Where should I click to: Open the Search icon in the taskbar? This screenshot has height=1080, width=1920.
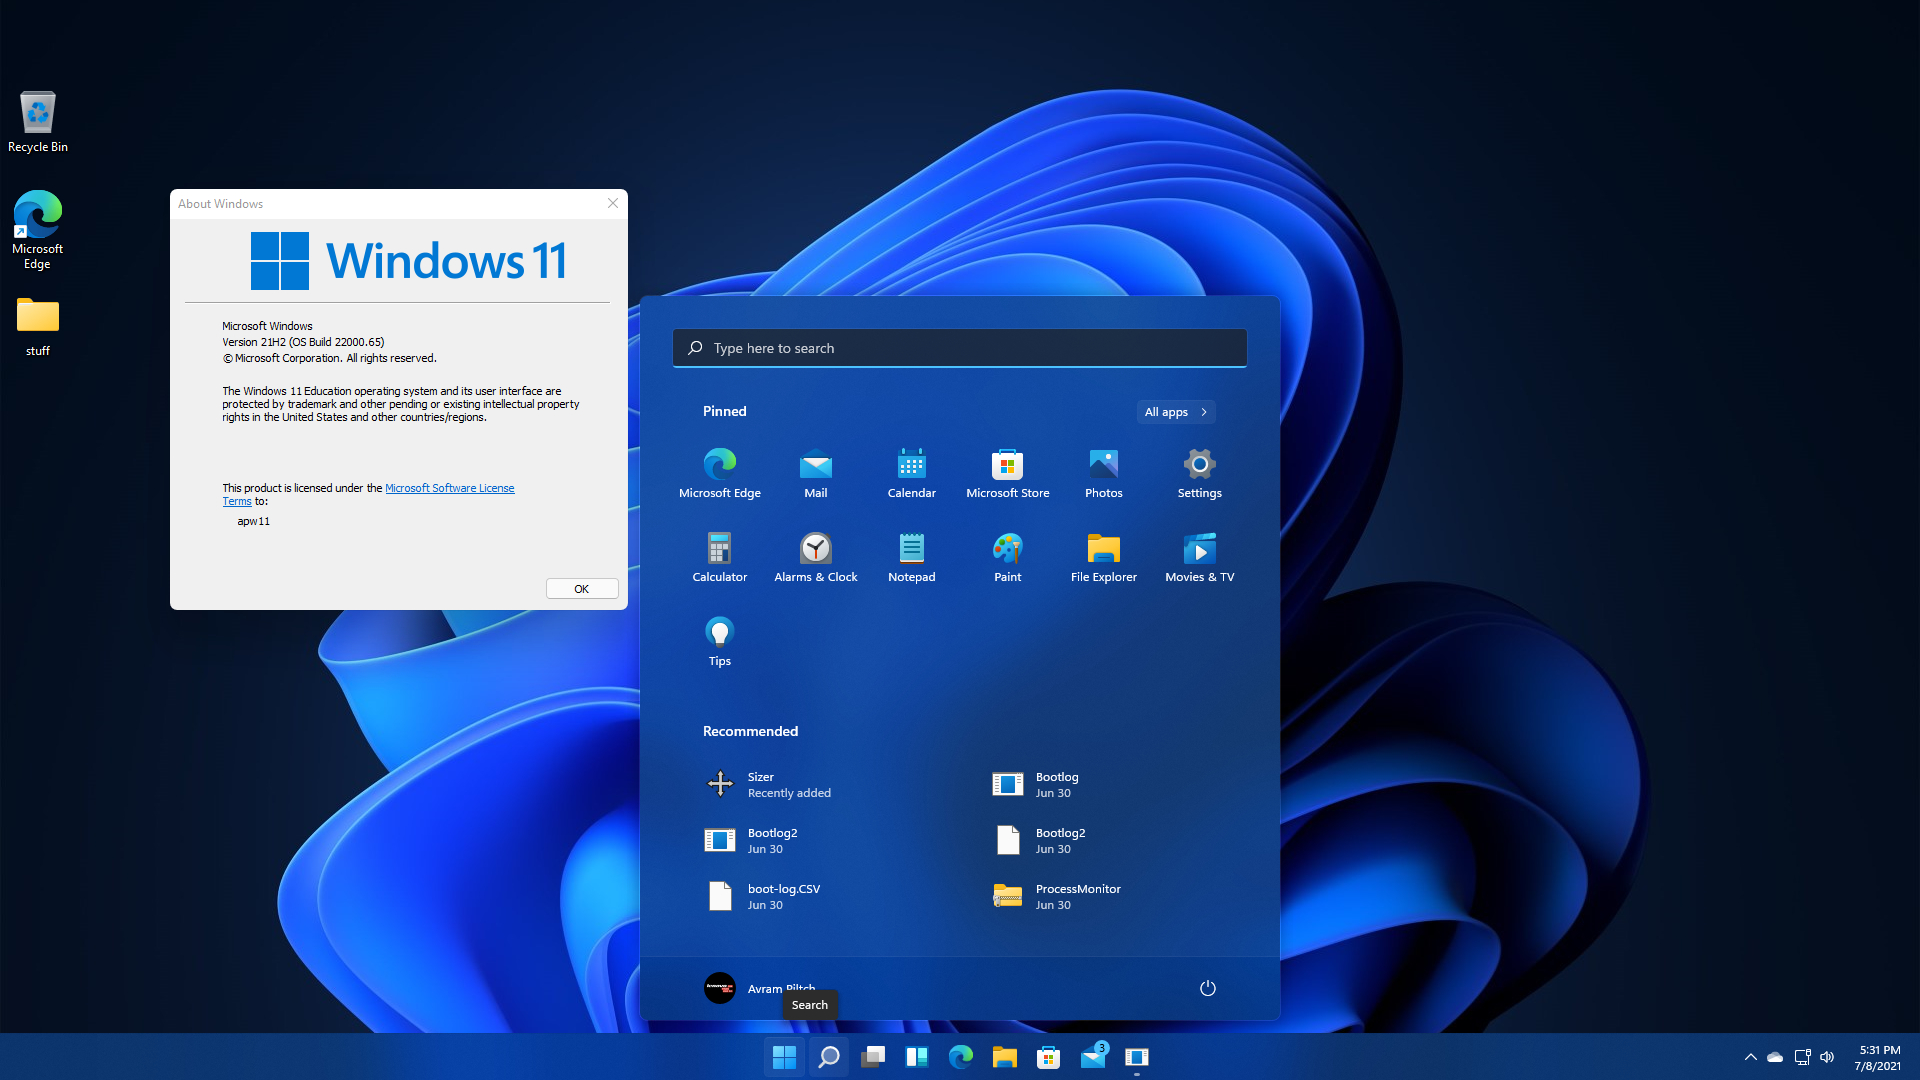coord(828,1056)
